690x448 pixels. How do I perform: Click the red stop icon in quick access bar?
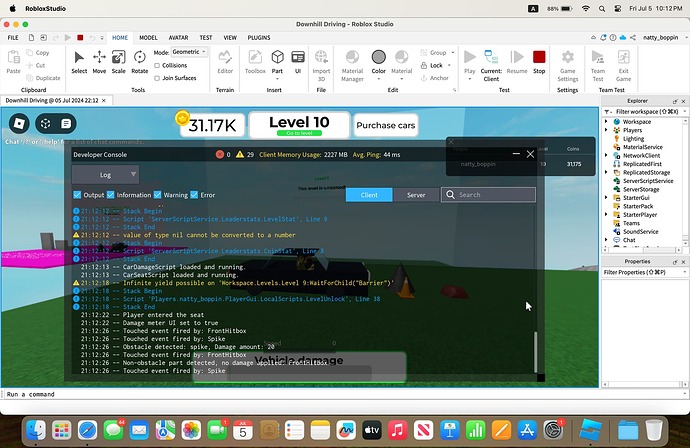(x=80, y=38)
